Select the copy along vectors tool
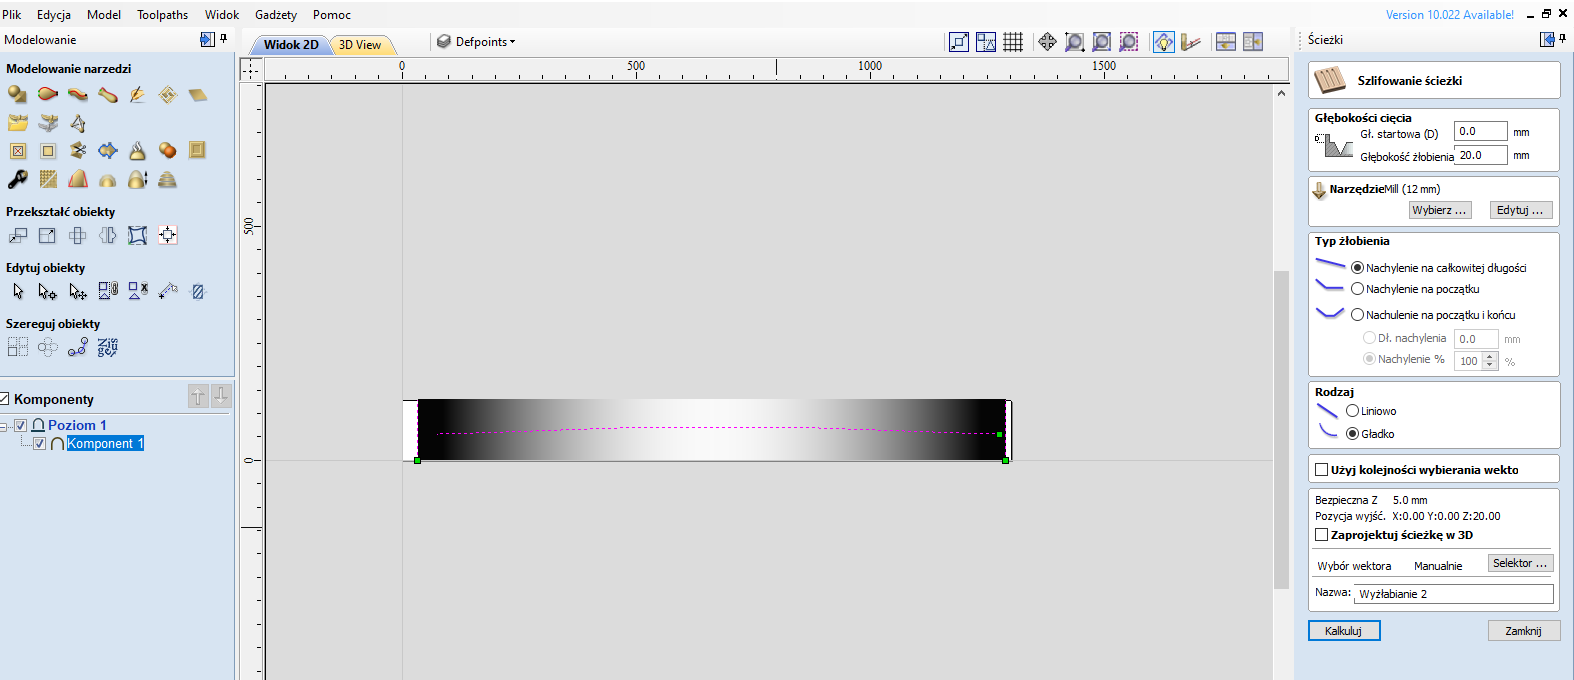1574x680 pixels. pyautogui.click(x=77, y=347)
